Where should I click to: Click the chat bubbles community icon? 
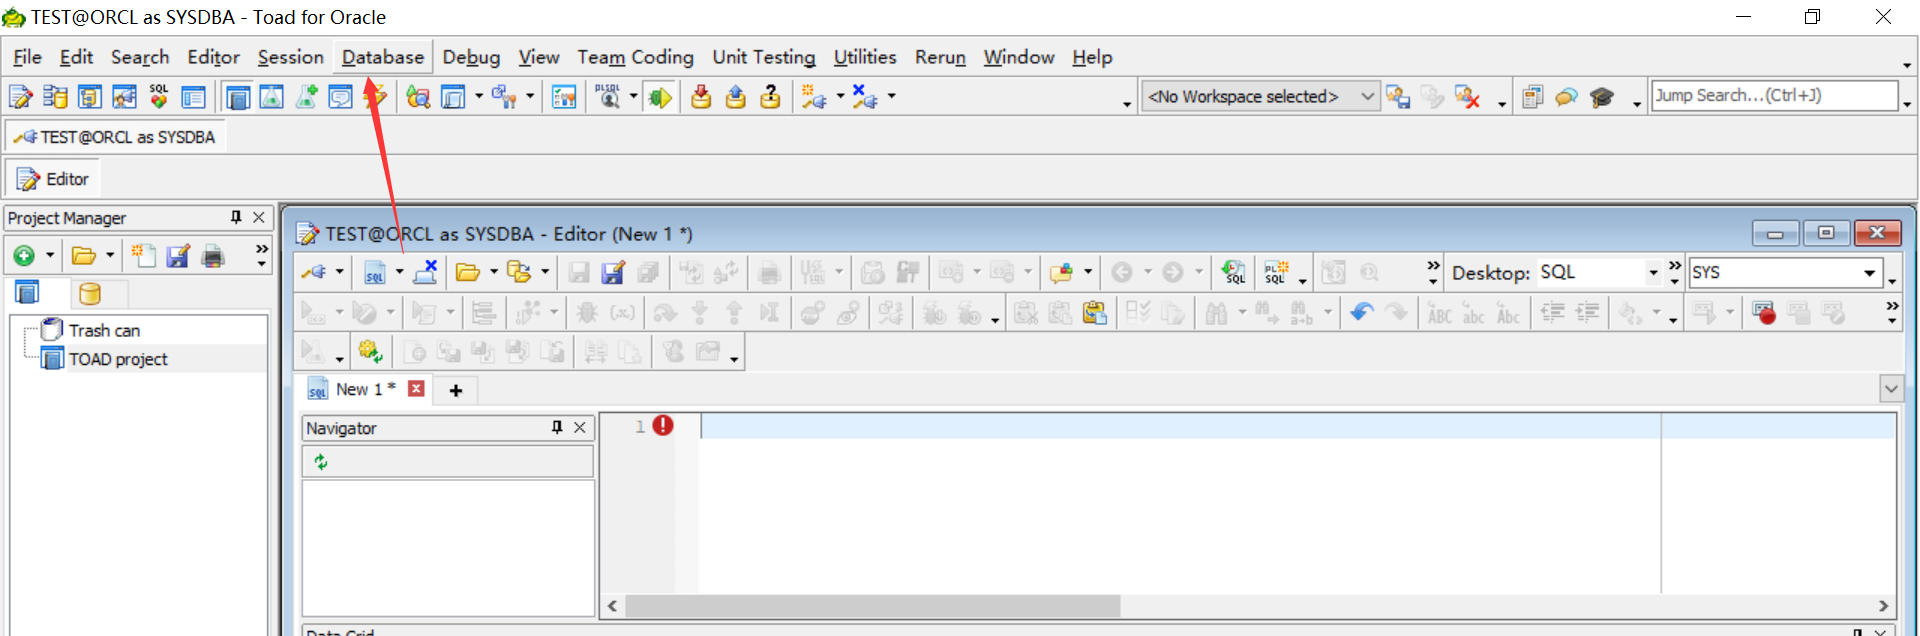[x=1567, y=97]
